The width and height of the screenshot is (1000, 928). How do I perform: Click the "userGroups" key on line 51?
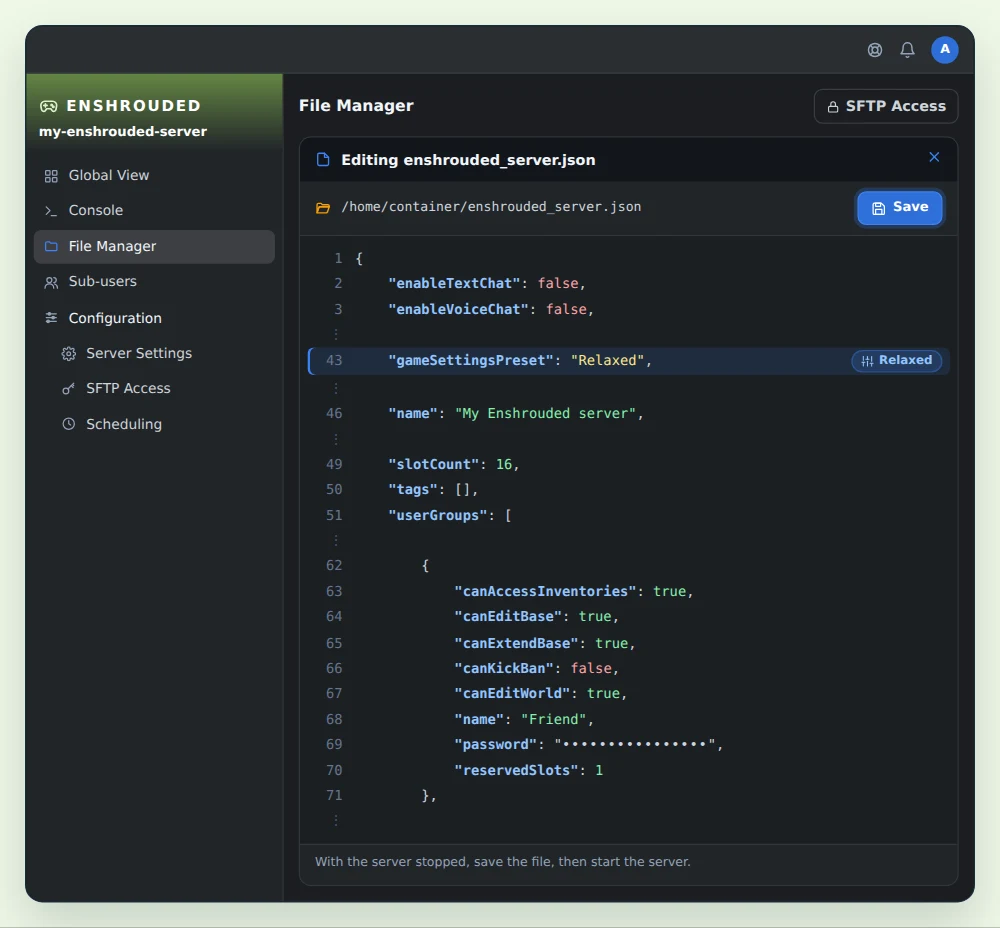(438, 515)
